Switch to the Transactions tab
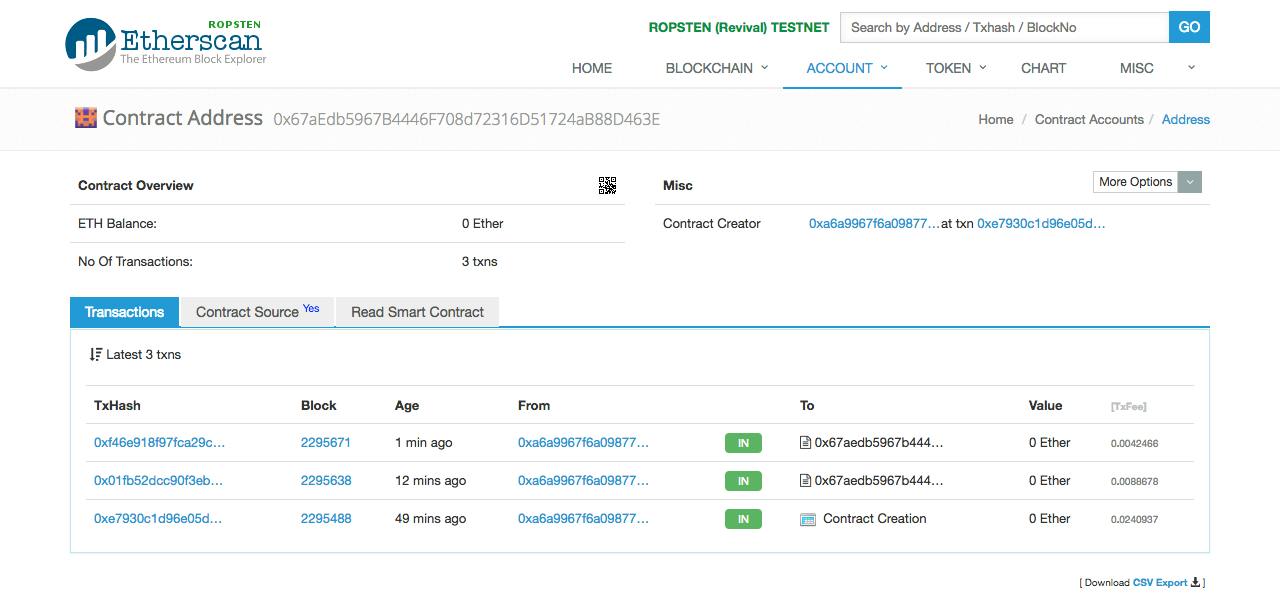The image size is (1280, 606). [x=124, y=312]
